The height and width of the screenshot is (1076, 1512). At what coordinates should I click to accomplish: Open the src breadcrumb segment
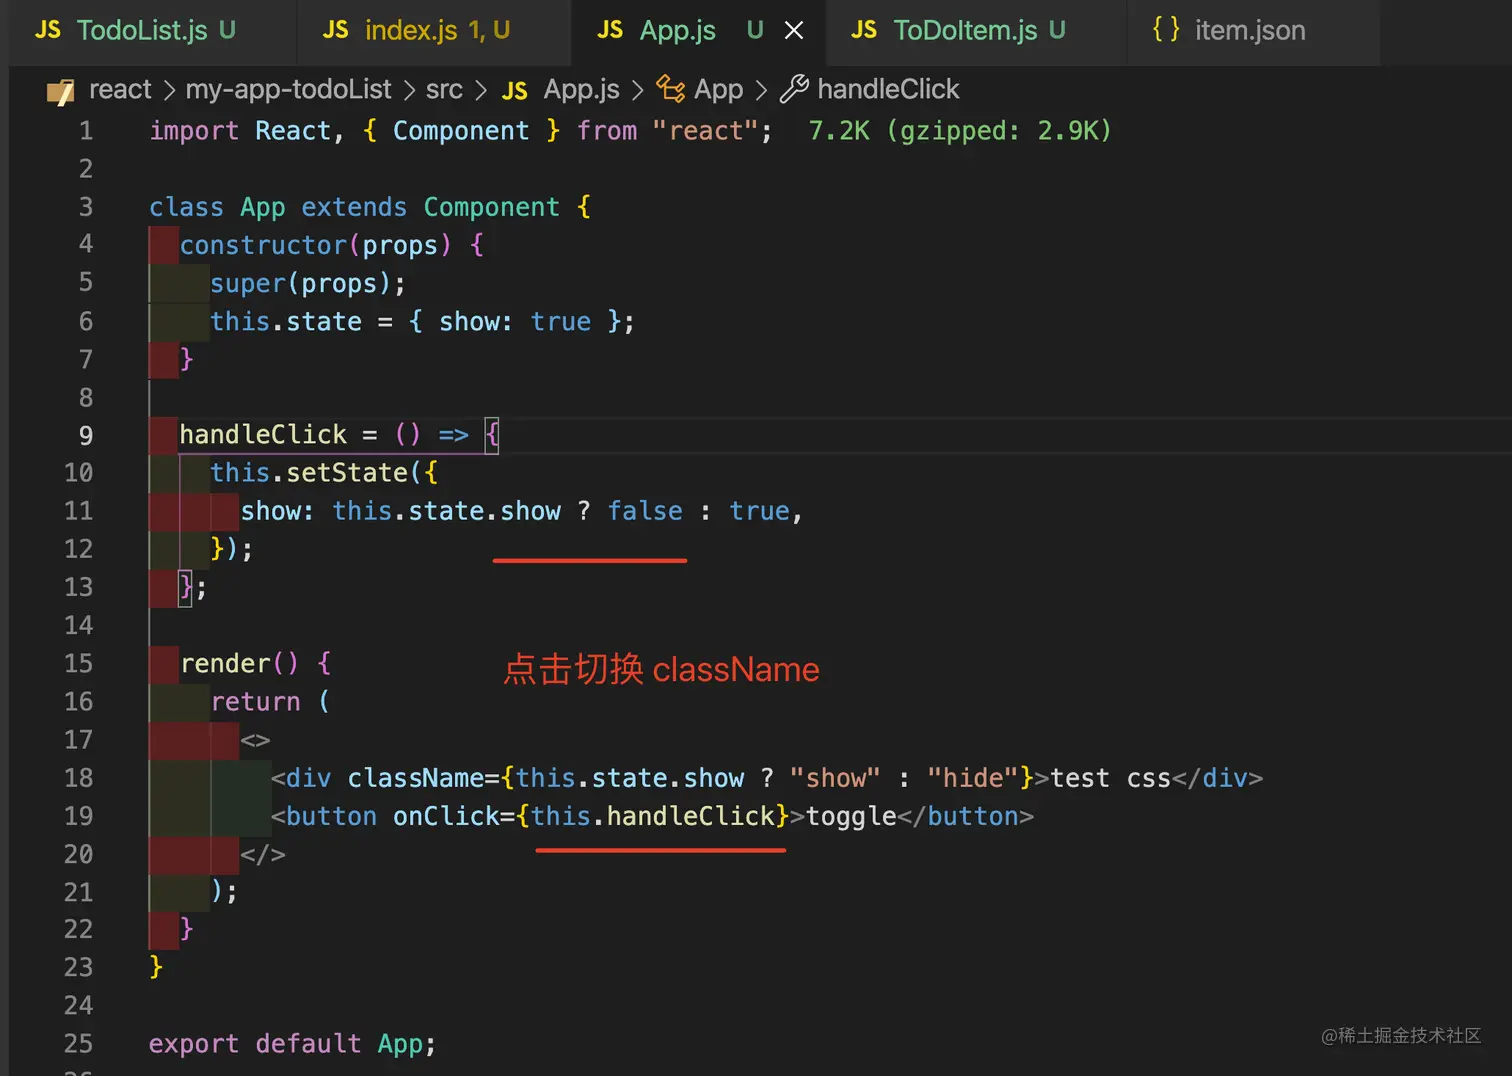point(444,89)
